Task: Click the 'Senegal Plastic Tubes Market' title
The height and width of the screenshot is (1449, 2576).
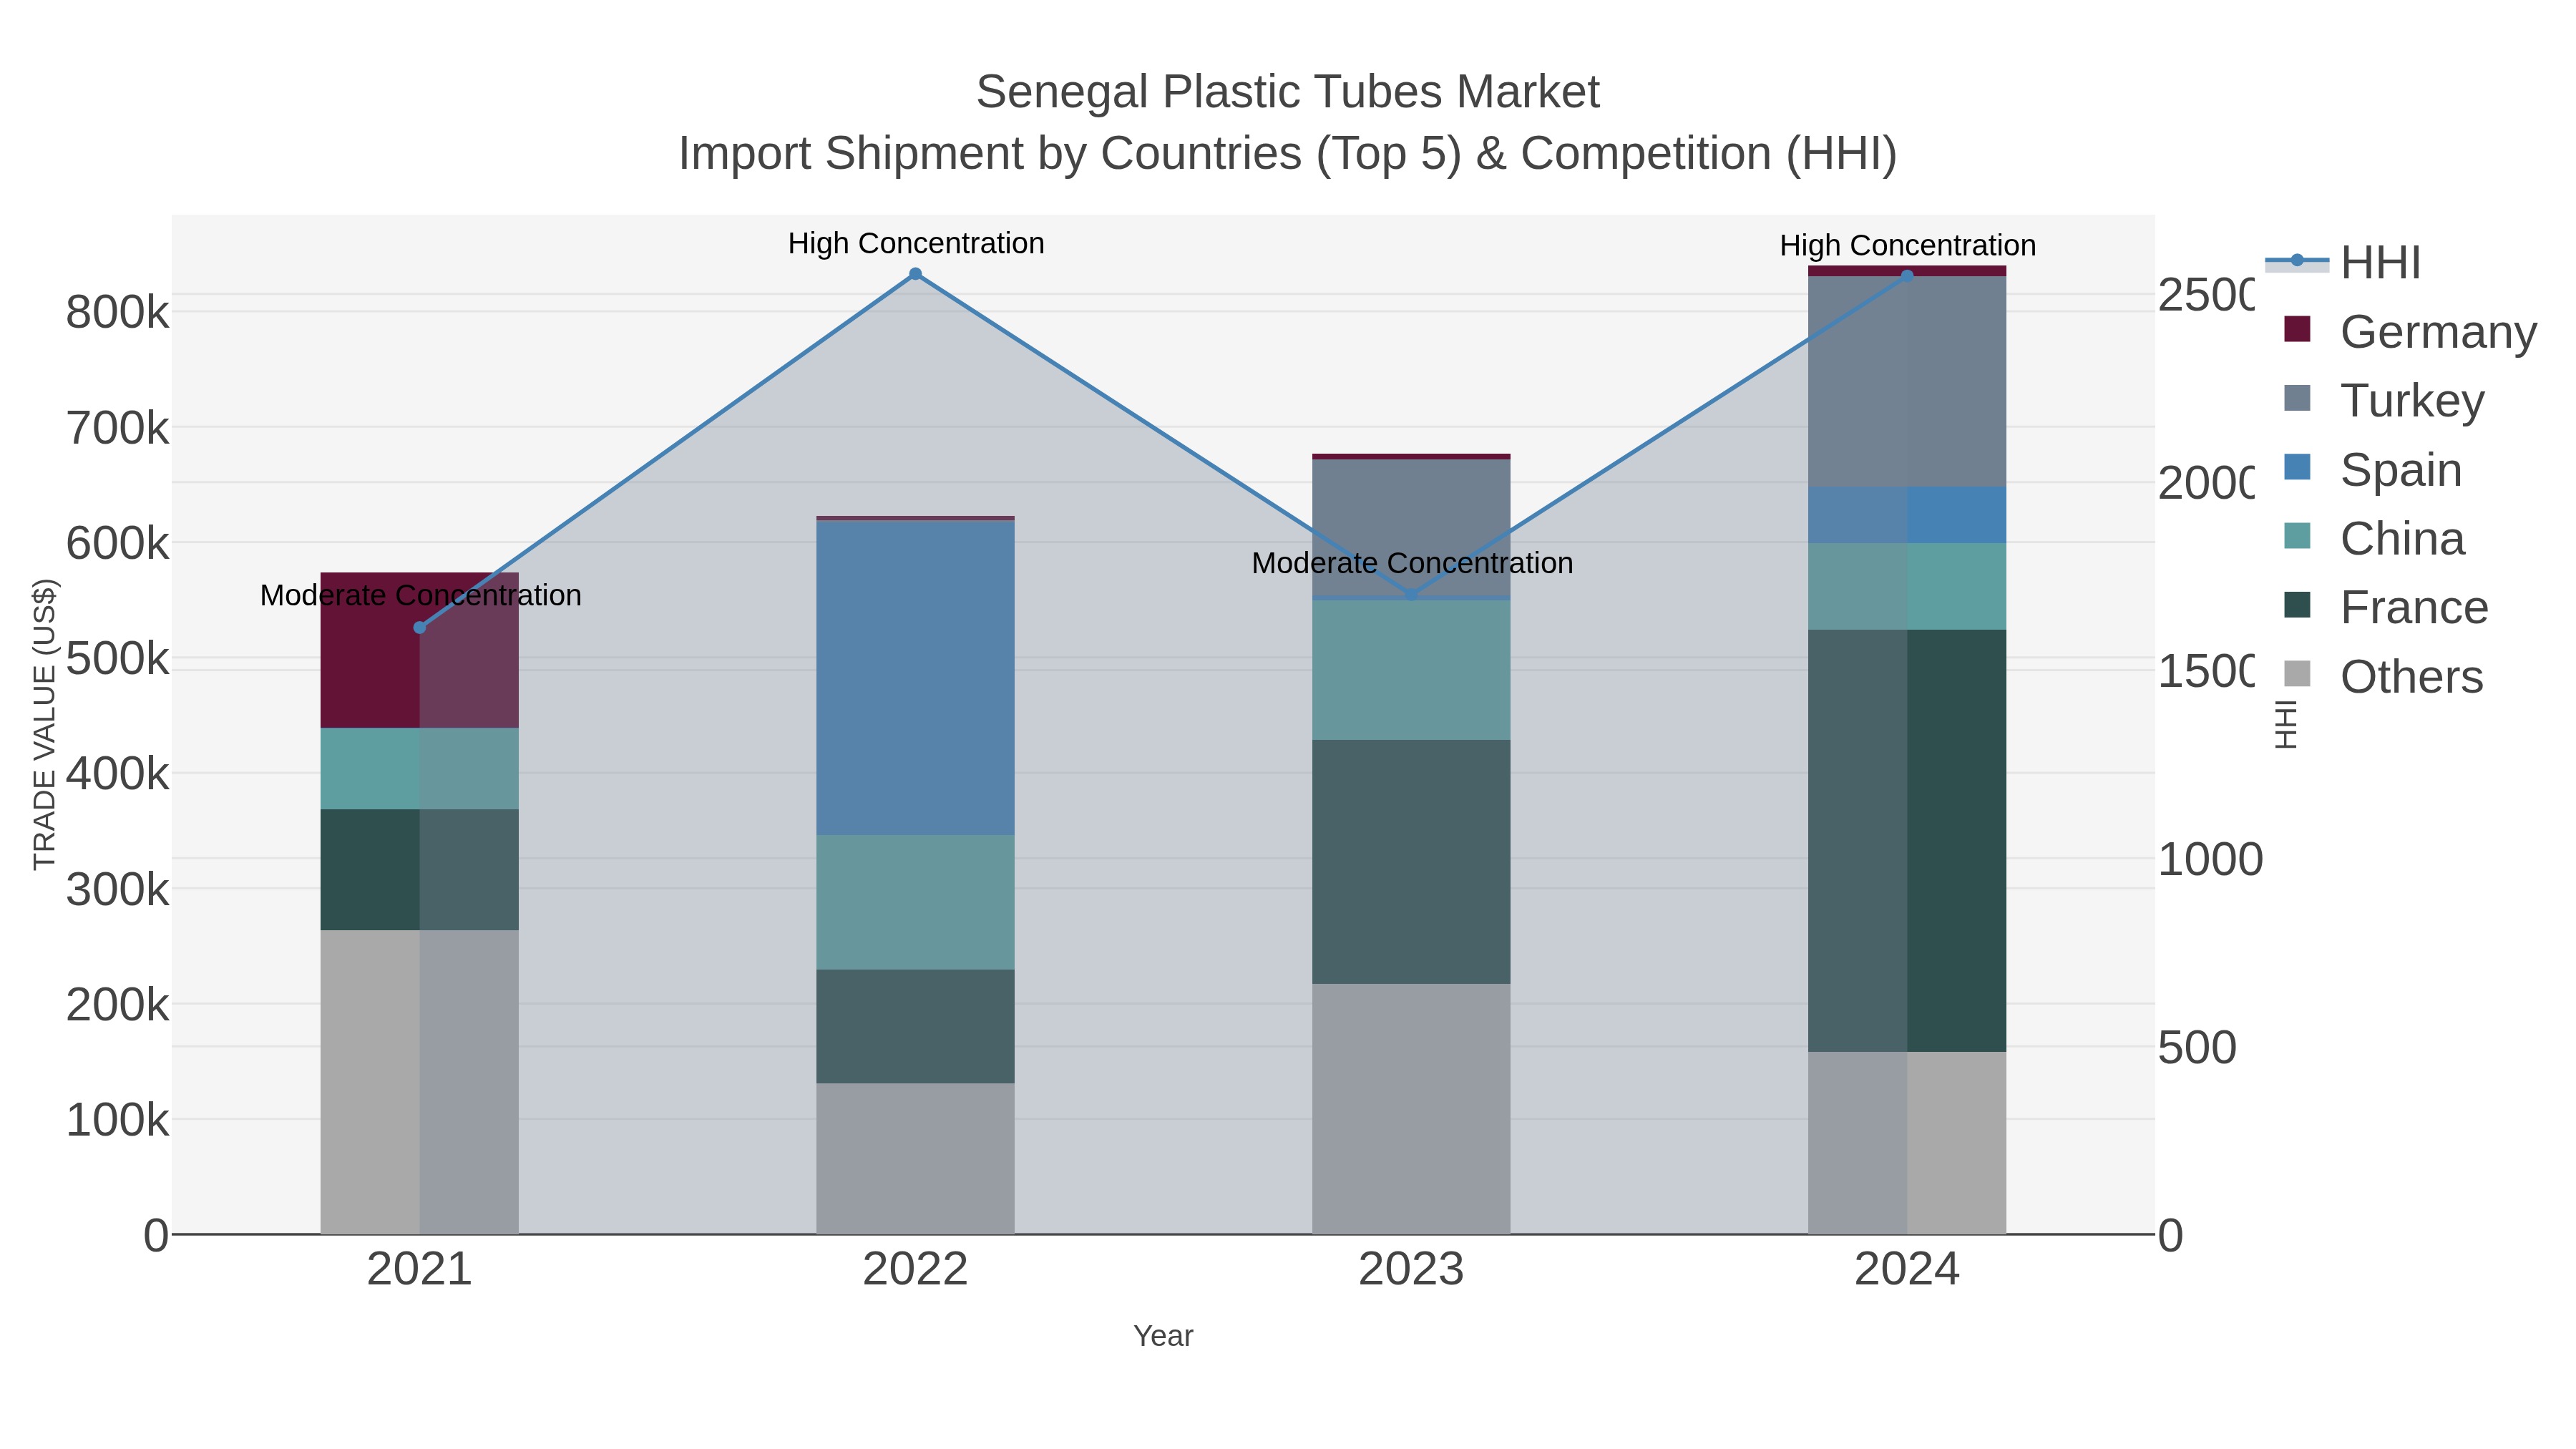Action: (1288, 92)
